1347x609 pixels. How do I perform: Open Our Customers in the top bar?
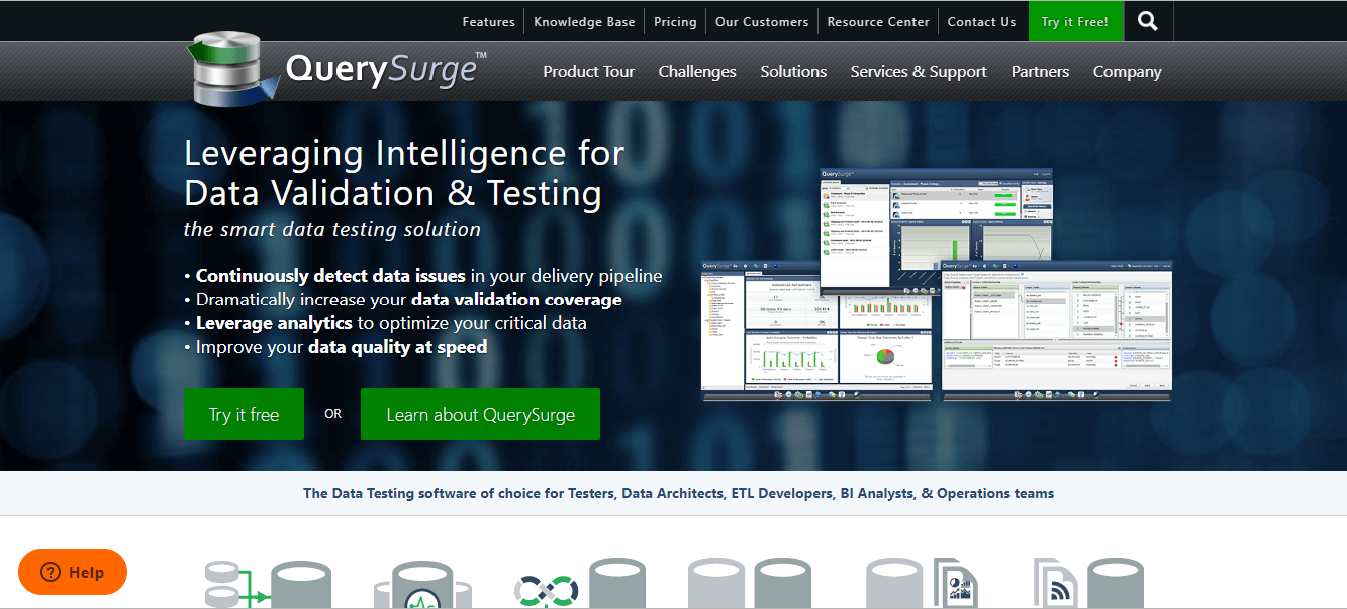[x=761, y=21]
